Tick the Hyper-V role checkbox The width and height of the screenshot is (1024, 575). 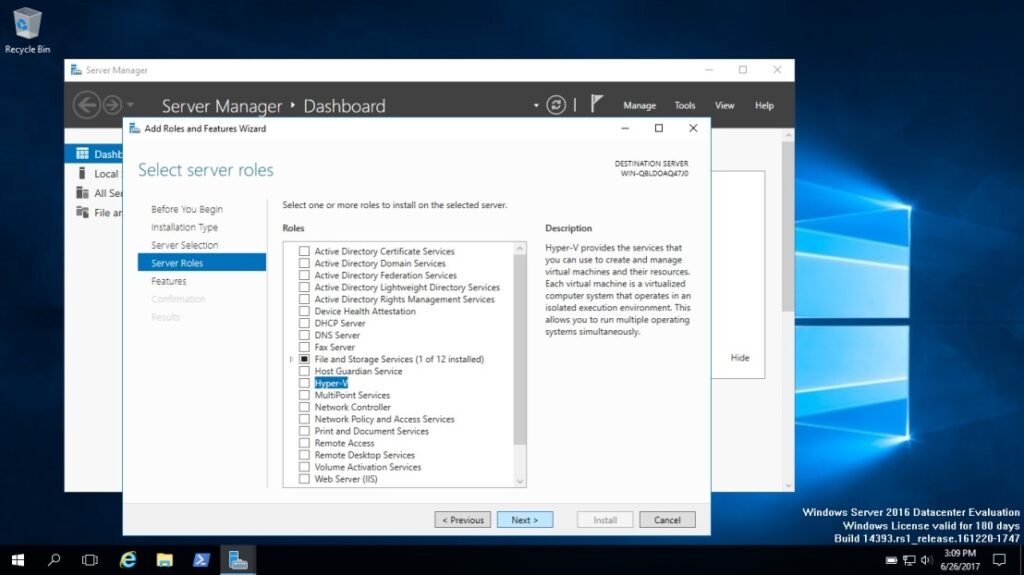(304, 383)
